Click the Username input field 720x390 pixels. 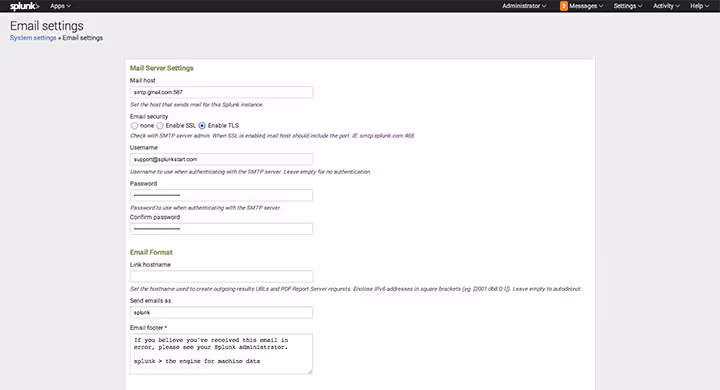click(221, 159)
